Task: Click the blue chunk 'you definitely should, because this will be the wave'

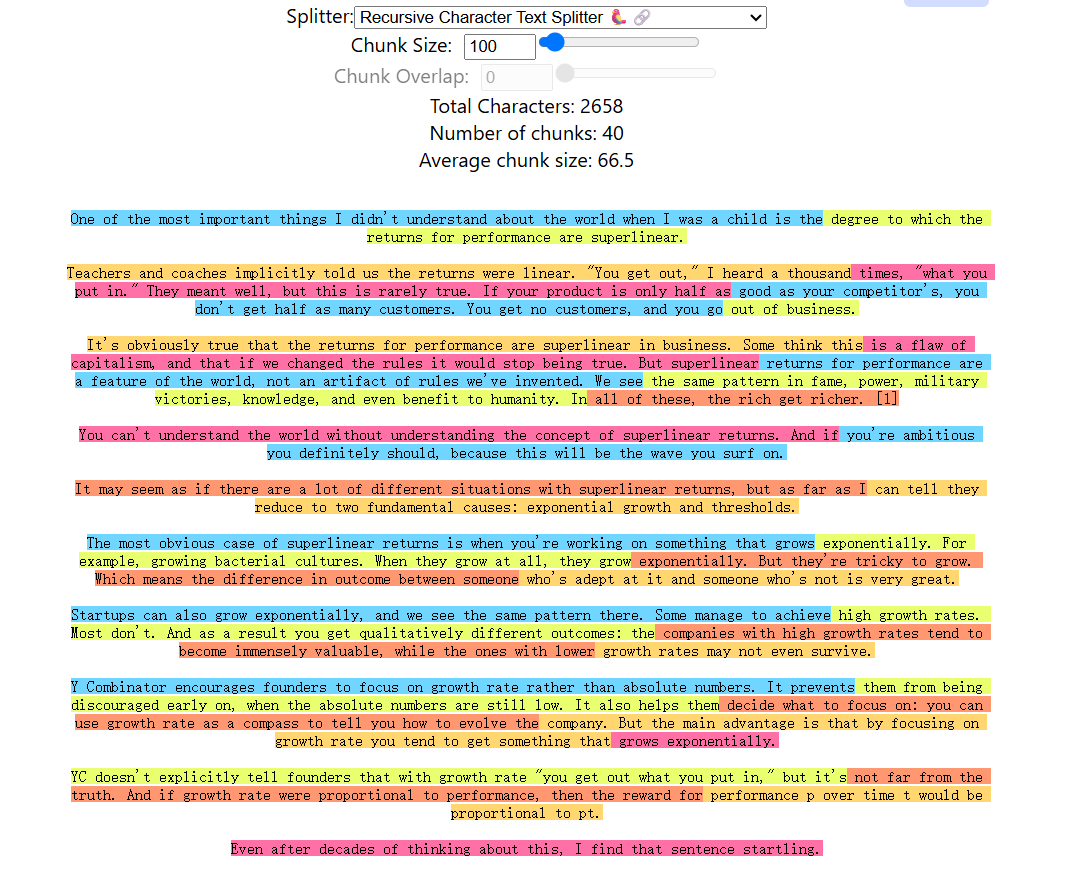Action: 527,453
